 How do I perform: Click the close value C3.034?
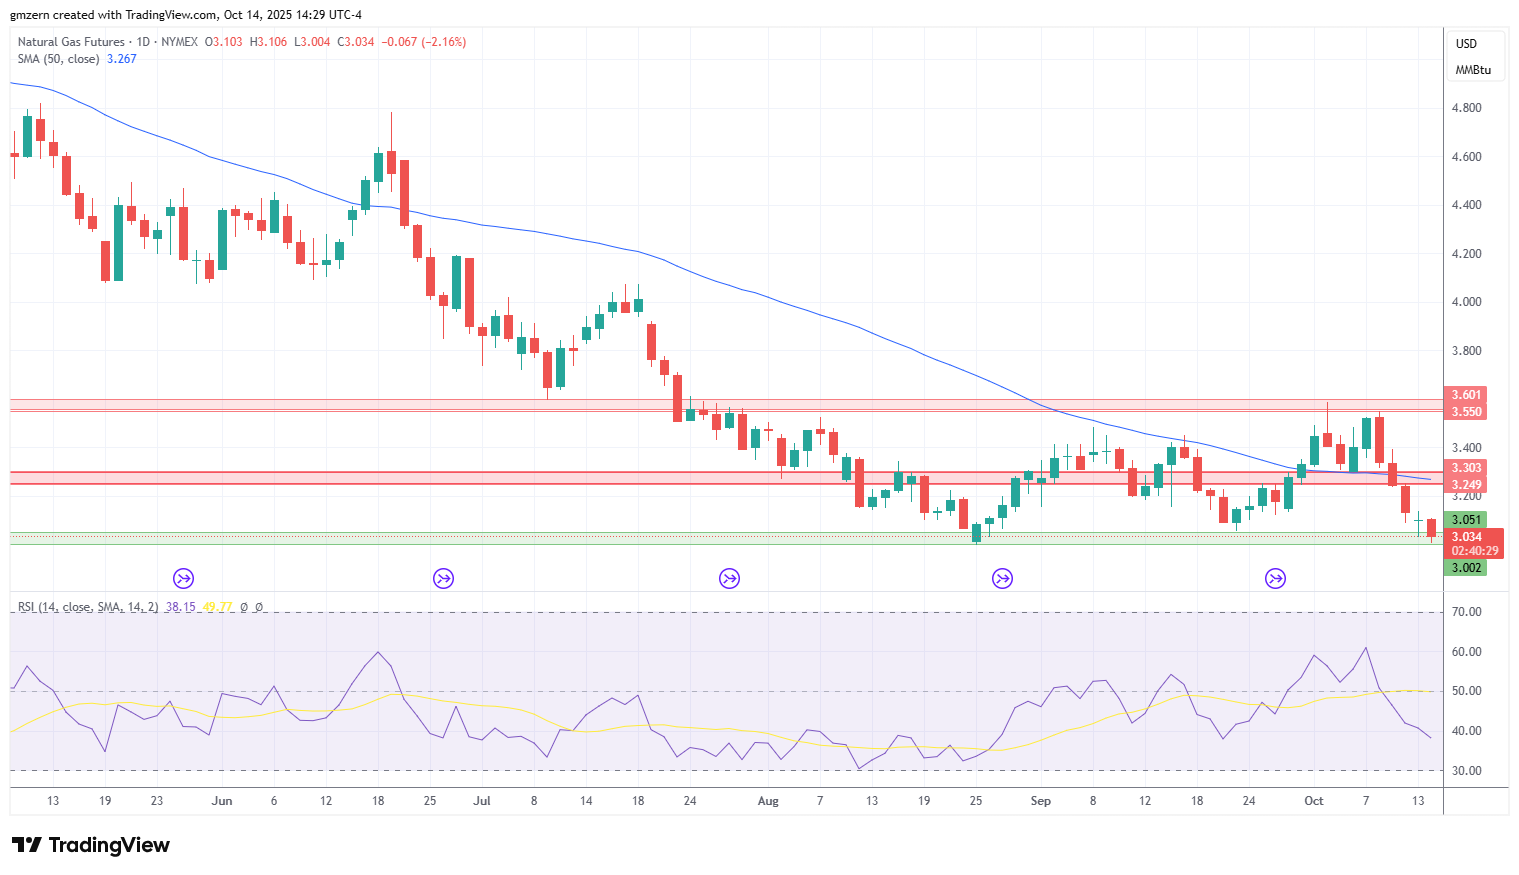(x=356, y=42)
